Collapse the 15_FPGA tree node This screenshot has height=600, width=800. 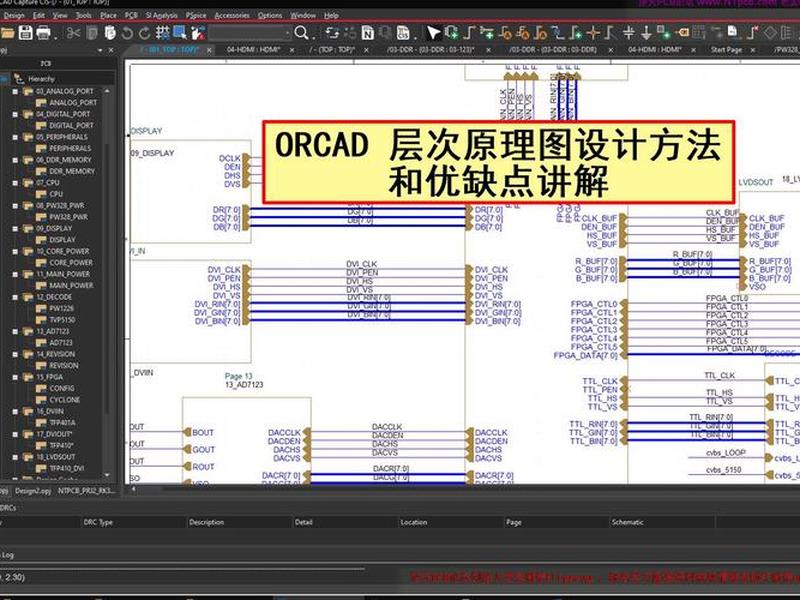(x=15, y=377)
